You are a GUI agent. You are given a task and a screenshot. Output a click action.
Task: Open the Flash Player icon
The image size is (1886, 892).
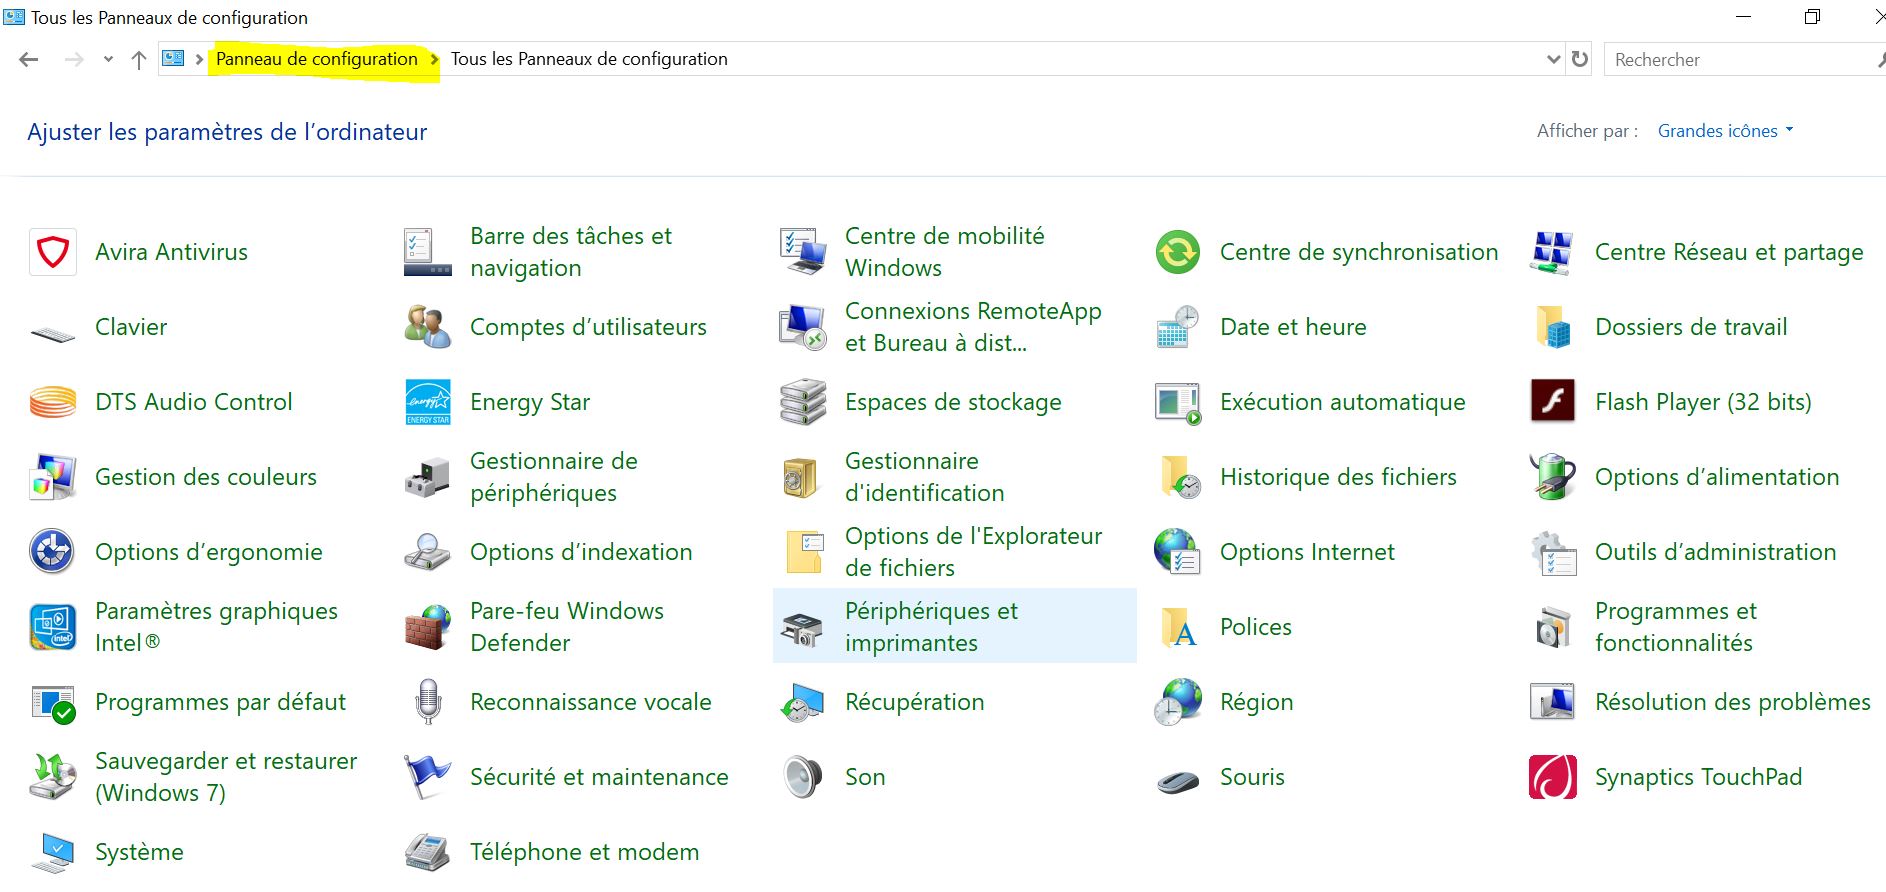tap(1553, 402)
